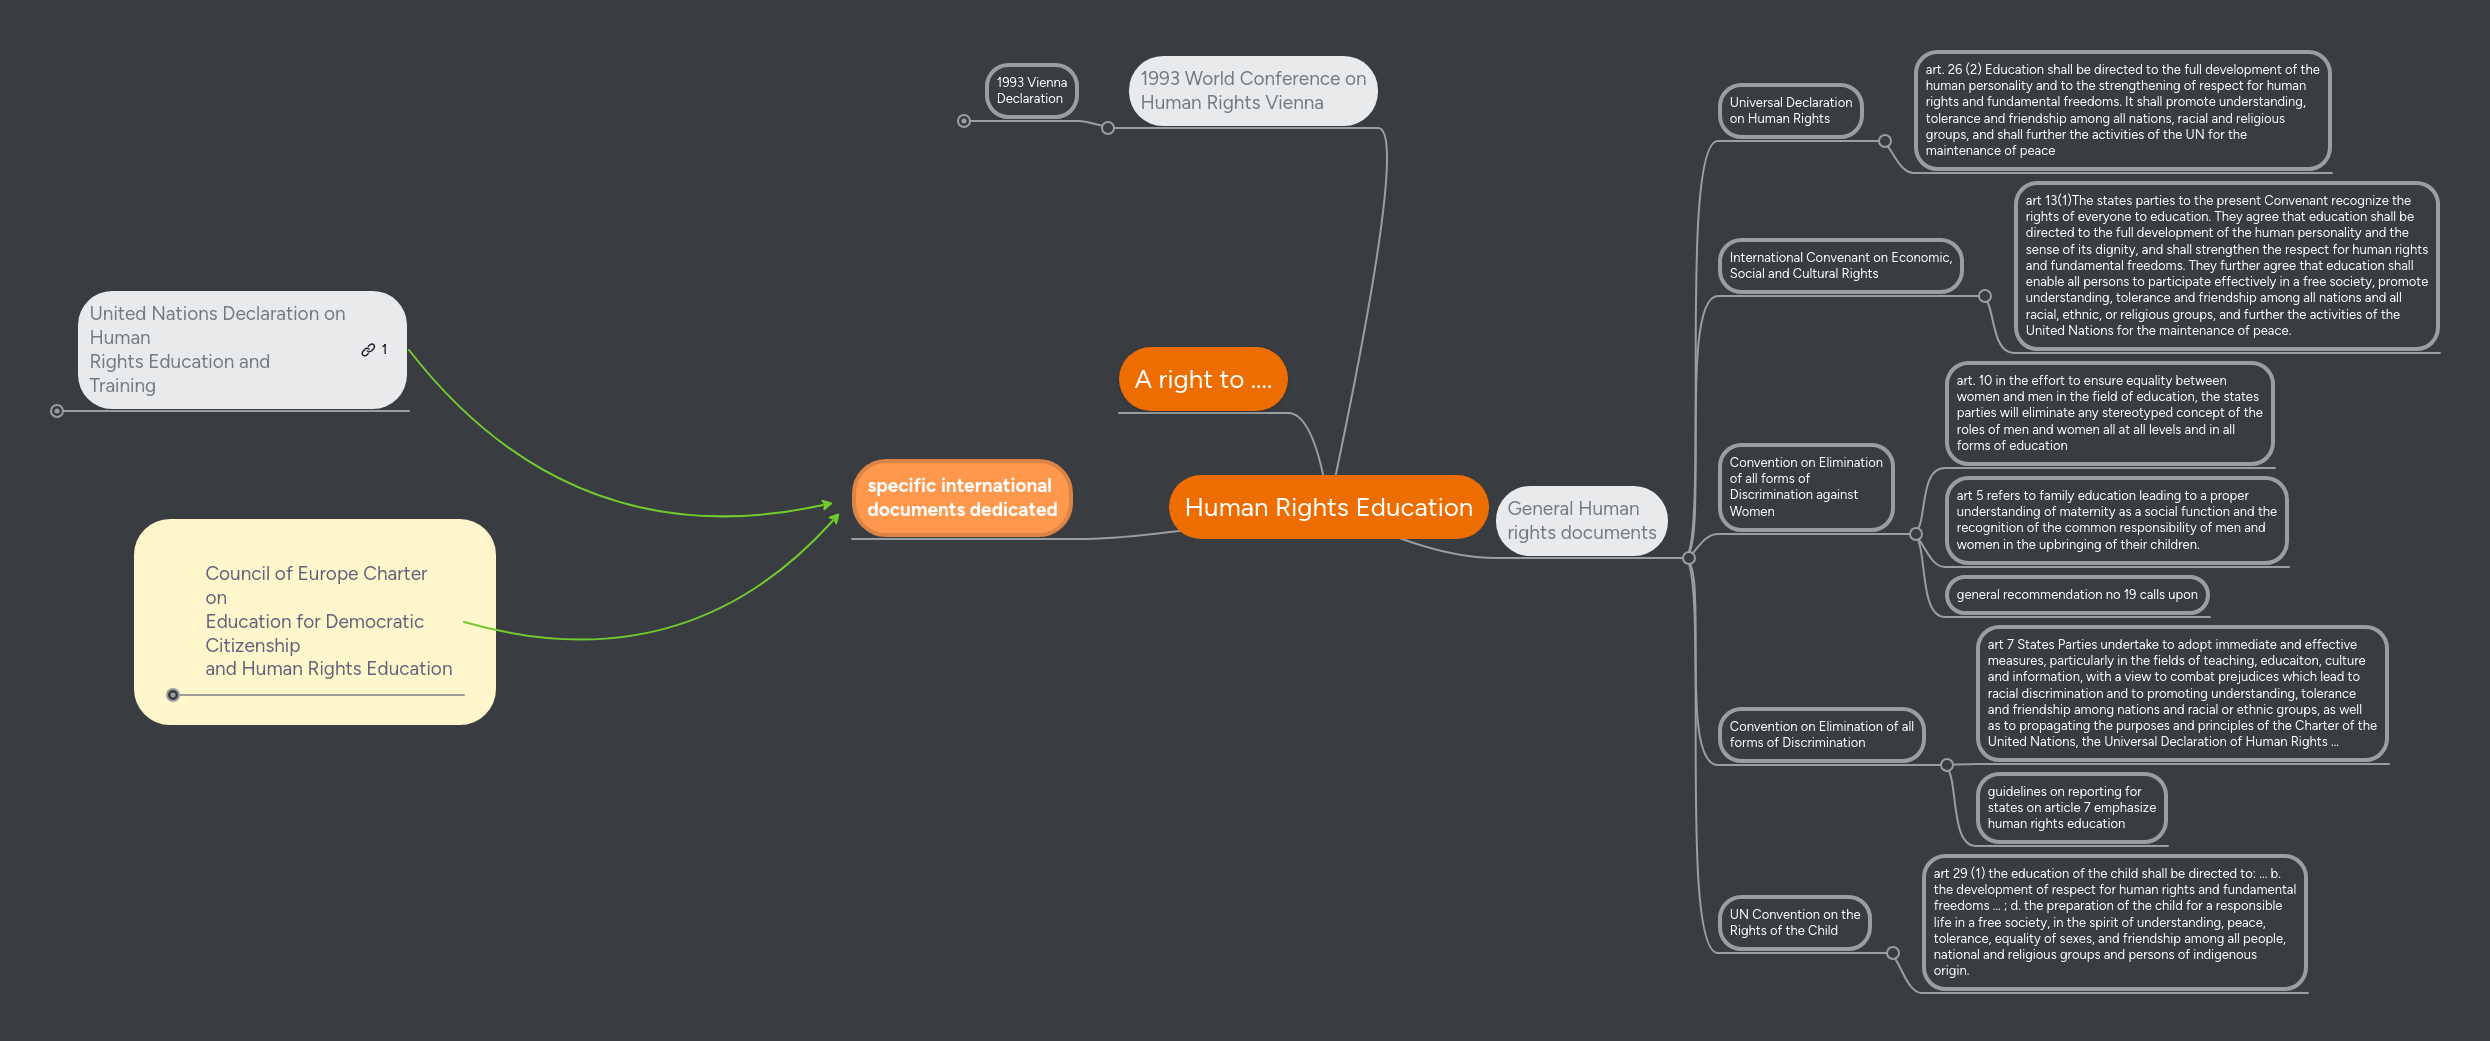Image resolution: width=2490 pixels, height=1041 pixels.
Task: Select the 1993 Vienna Declaration node
Action: click(x=1031, y=91)
